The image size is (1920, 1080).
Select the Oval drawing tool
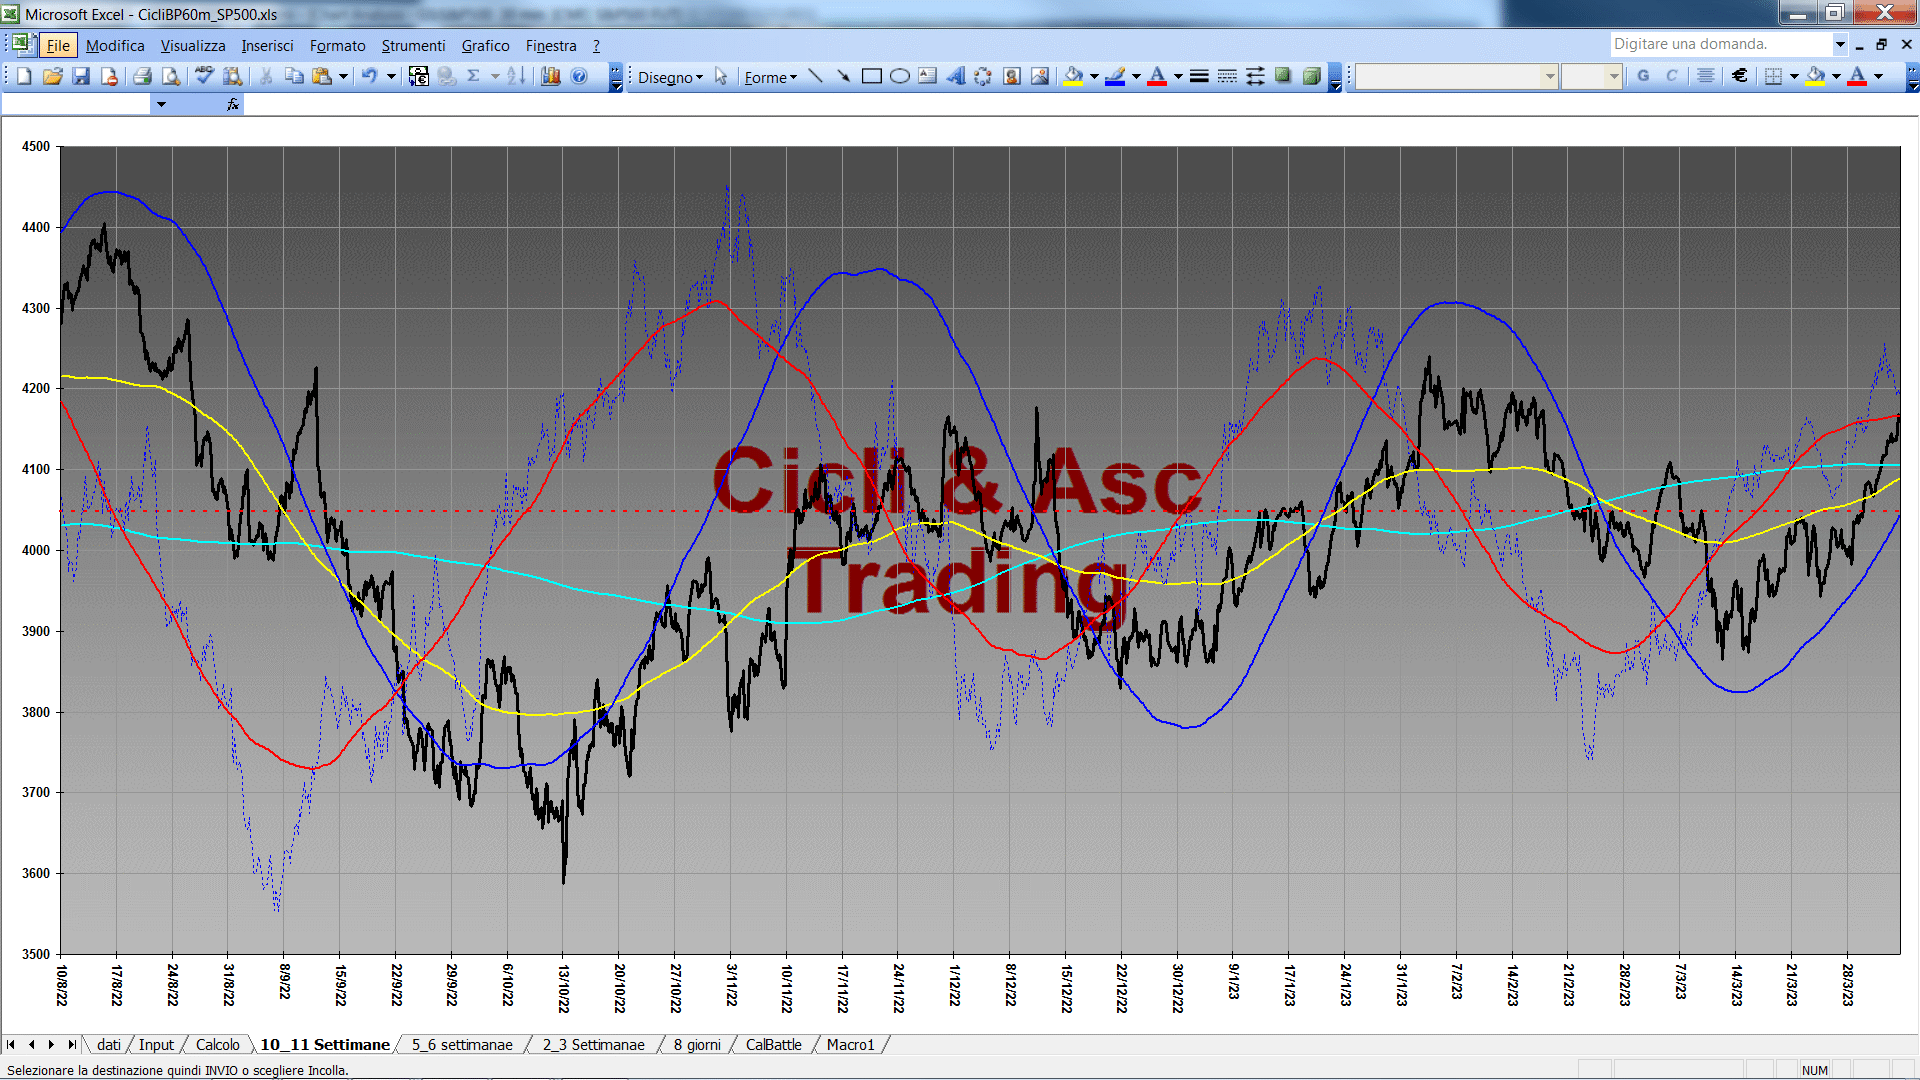(x=899, y=76)
